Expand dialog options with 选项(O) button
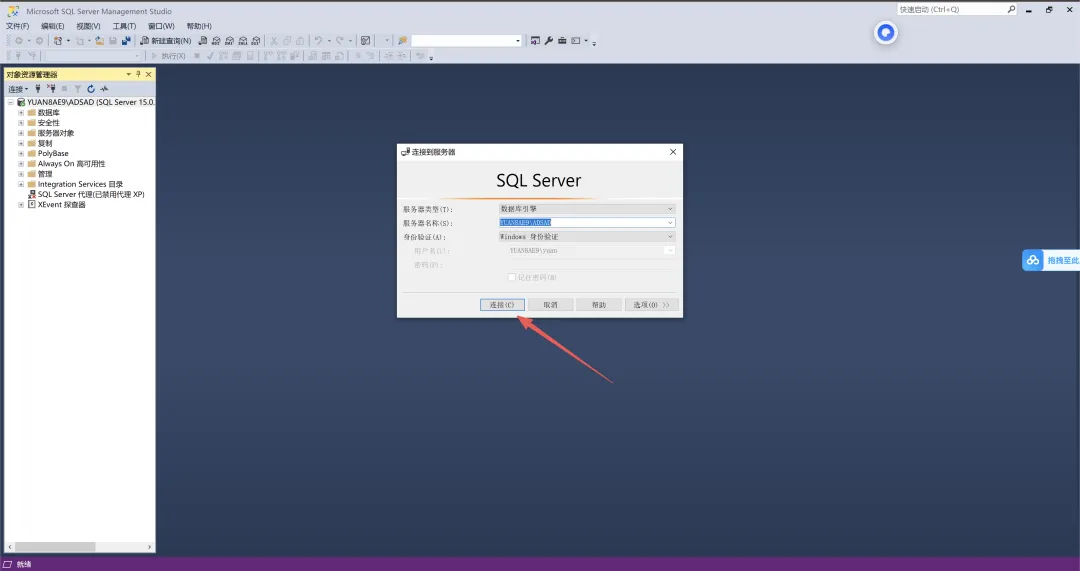This screenshot has width=1080, height=571. pos(652,304)
